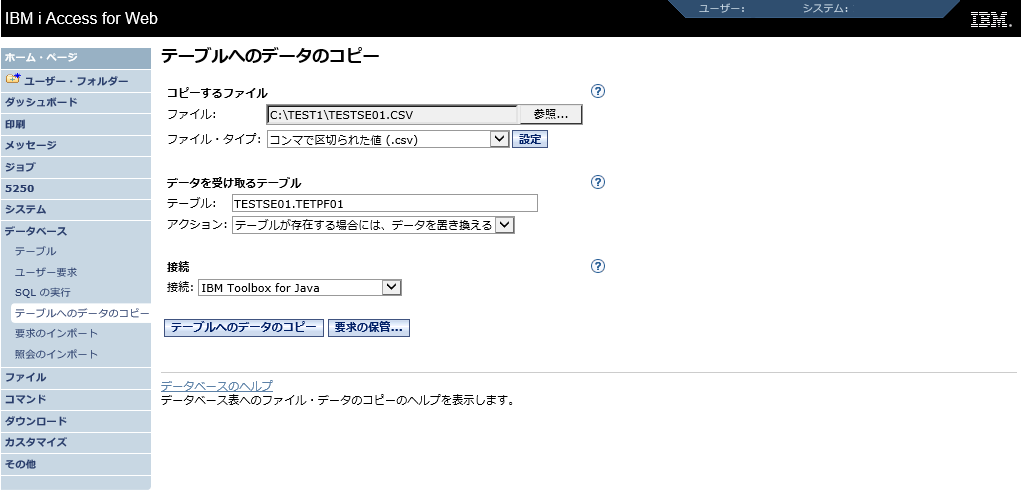Screen dimensions: 1021x490
Task: Select 要求のインポート in sidebar
Action: pyautogui.click(x=56, y=334)
